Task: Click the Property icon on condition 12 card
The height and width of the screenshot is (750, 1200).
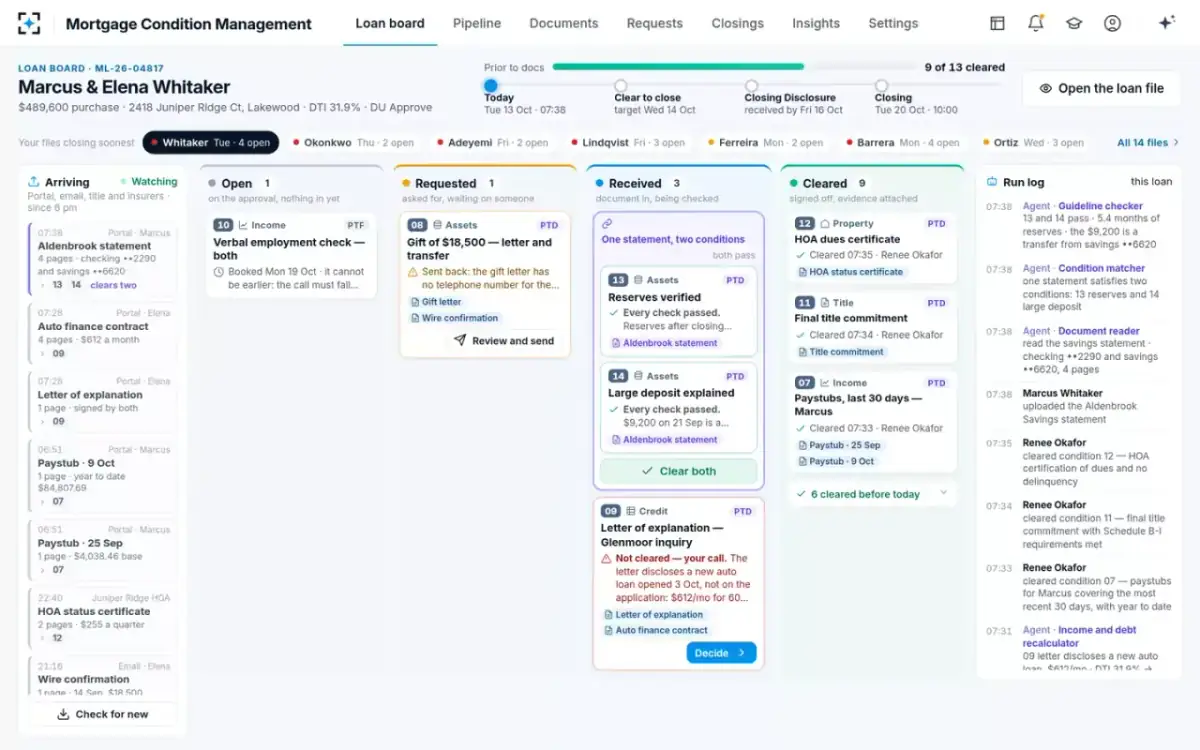Action: pos(825,224)
